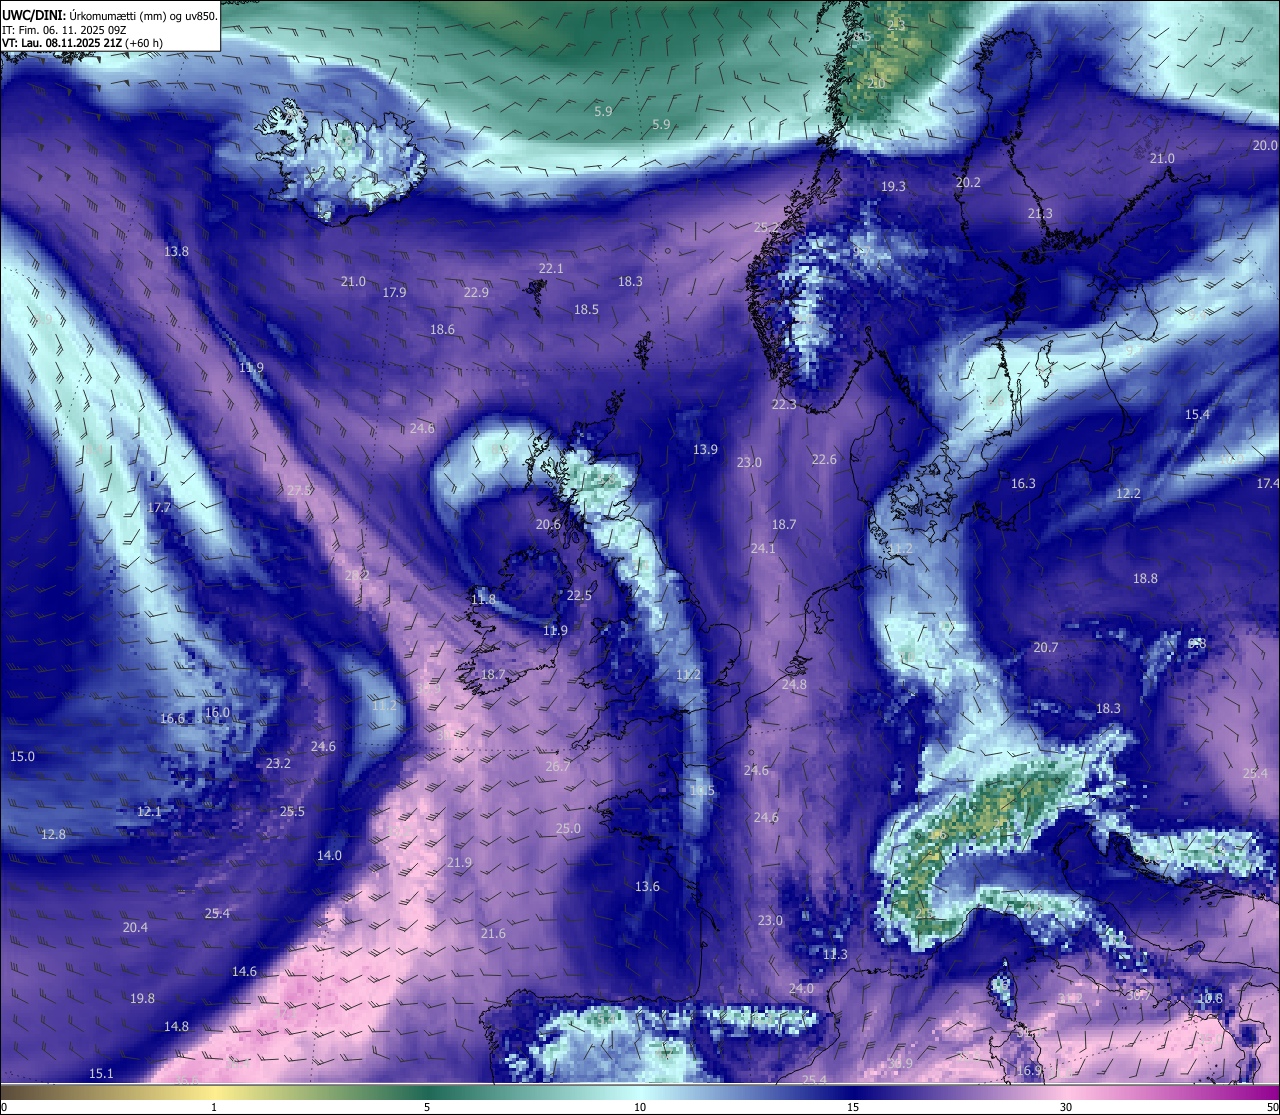Click the 18.5 value on the map

586,310
